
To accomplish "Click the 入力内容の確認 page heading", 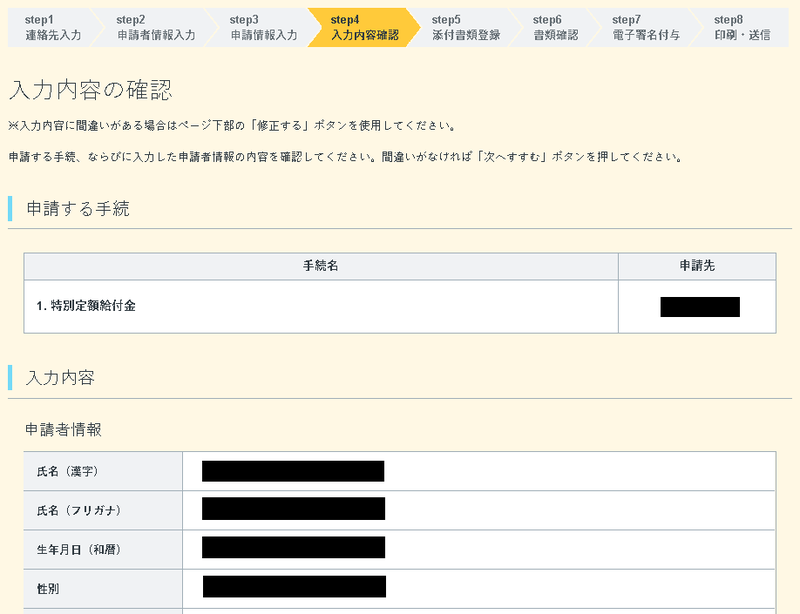I will click(91, 90).
